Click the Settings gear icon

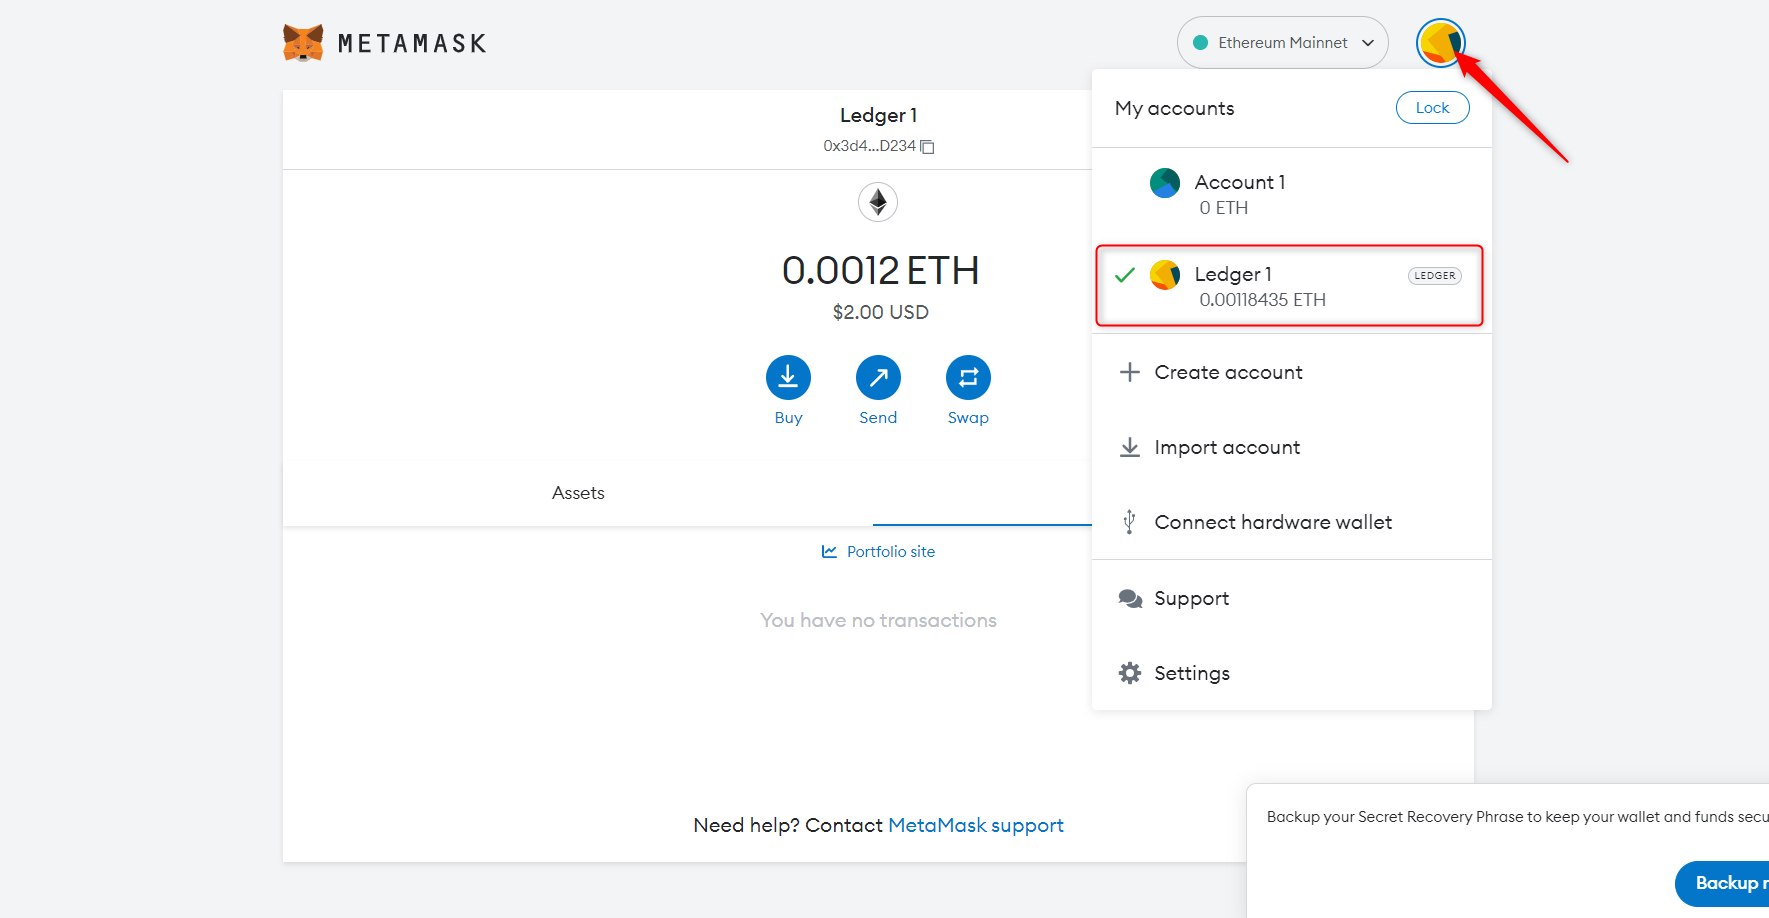pos(1130,673)
